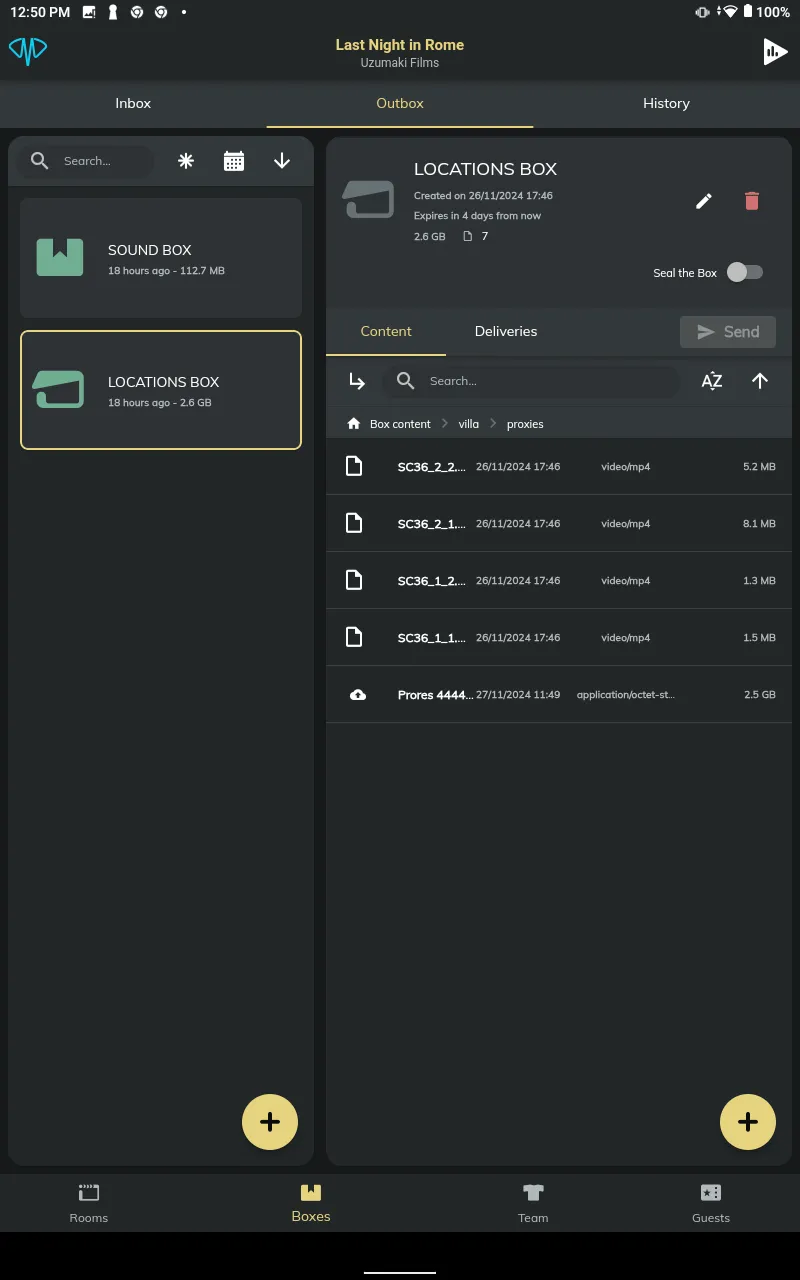Image resolution: width=800 pixels, height=1280 pixels.
Task: Select the Prores 4444... file name
Action: pos(435,694)
